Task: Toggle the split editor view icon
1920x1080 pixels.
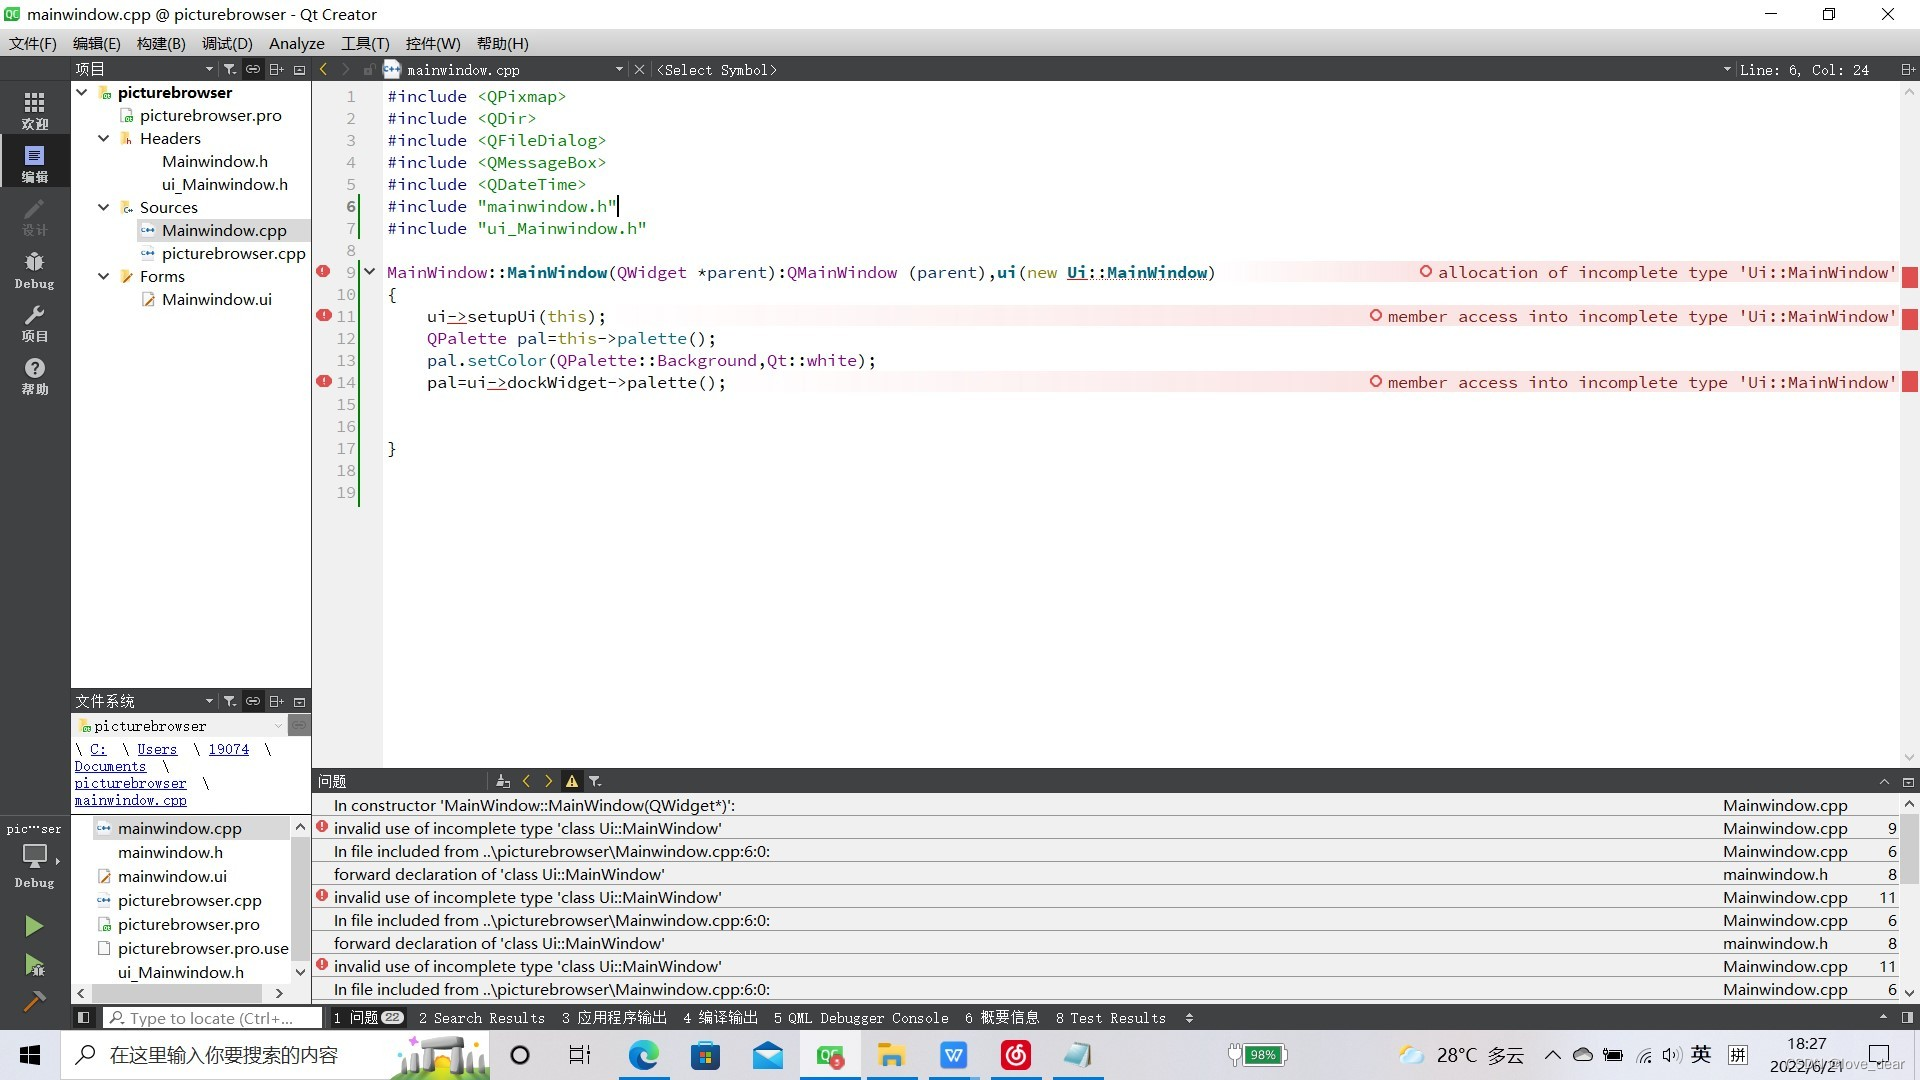Action: 1908,69
